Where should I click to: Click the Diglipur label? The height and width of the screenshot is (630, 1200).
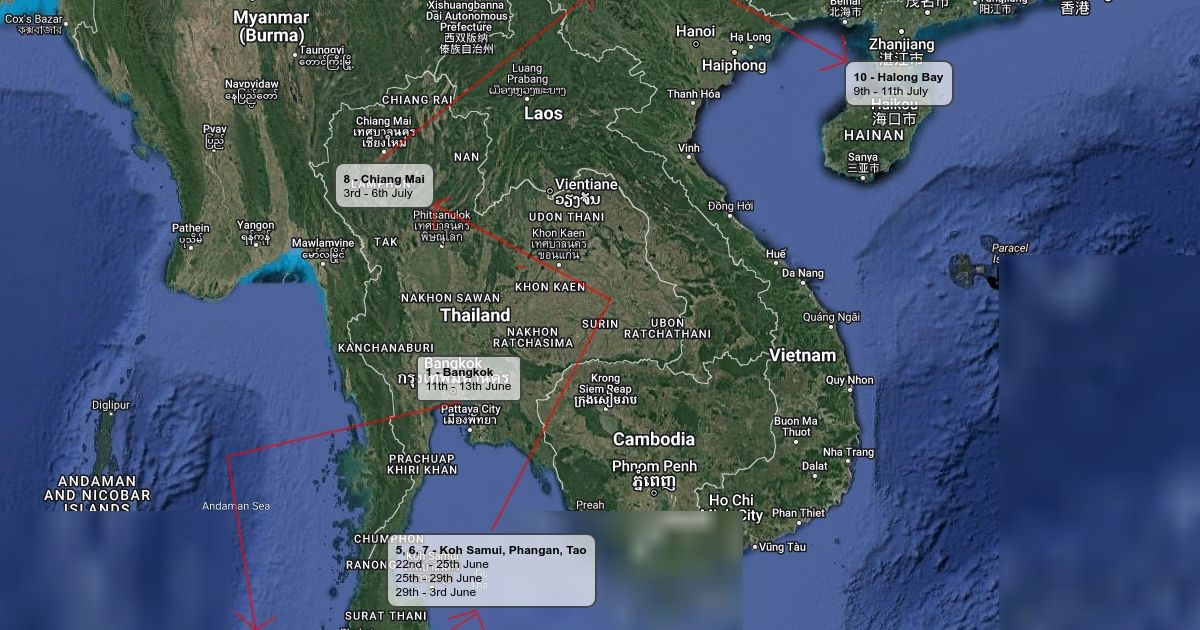point(111,405)
